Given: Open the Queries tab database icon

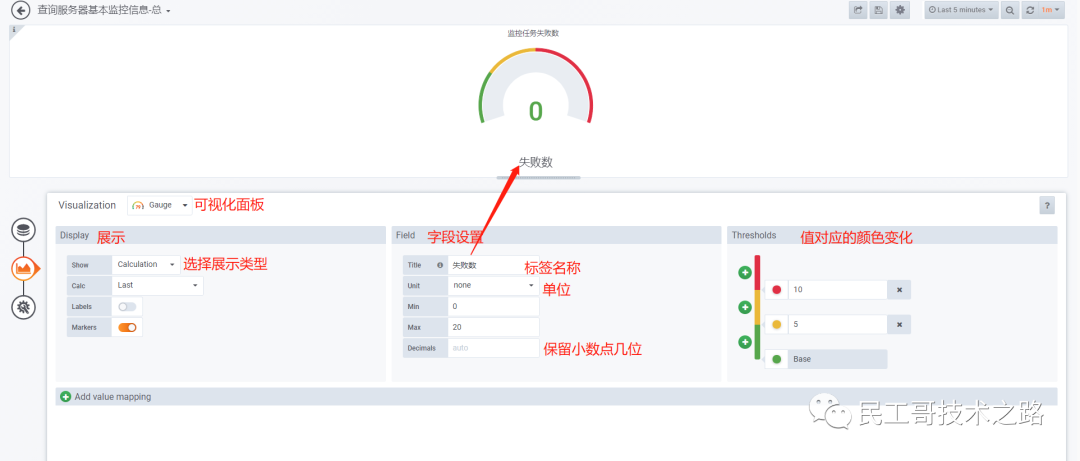Looking at the screenshot, I should pyautogui.click(x=23, y=229).
